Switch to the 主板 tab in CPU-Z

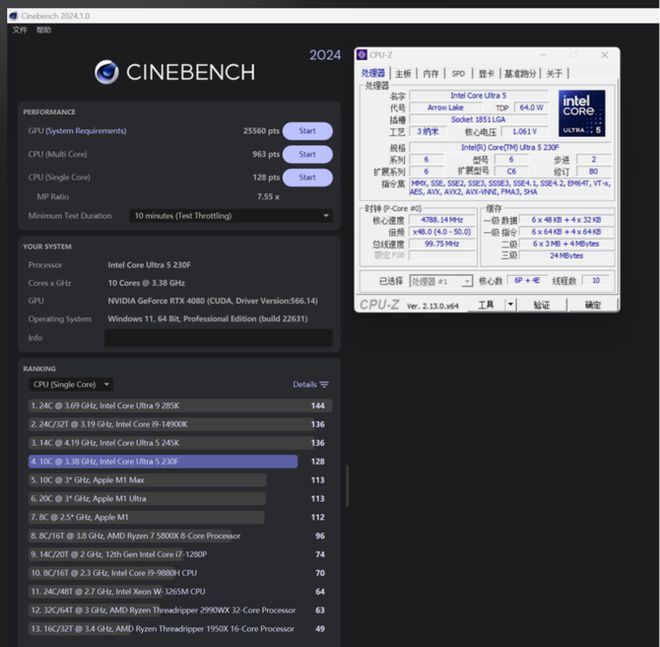pyautogui.click(x=402, y=73)
